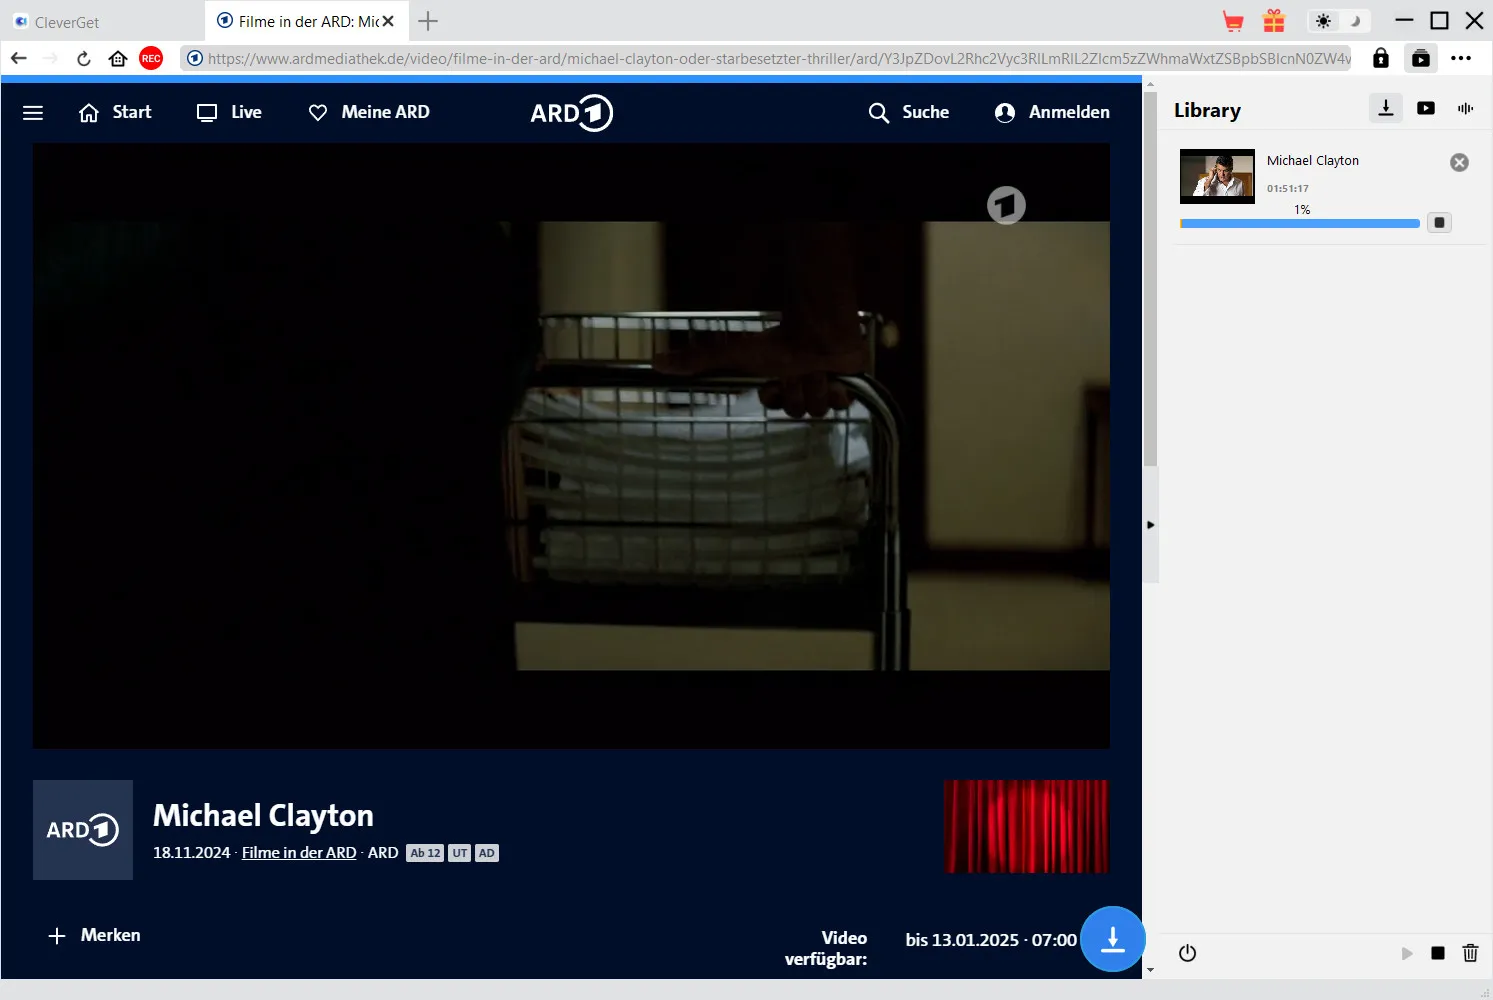1493x1000 pixels.
Task: Open the Filme in der ARD link
Action: pyautogui.click(x=299, y=853)
